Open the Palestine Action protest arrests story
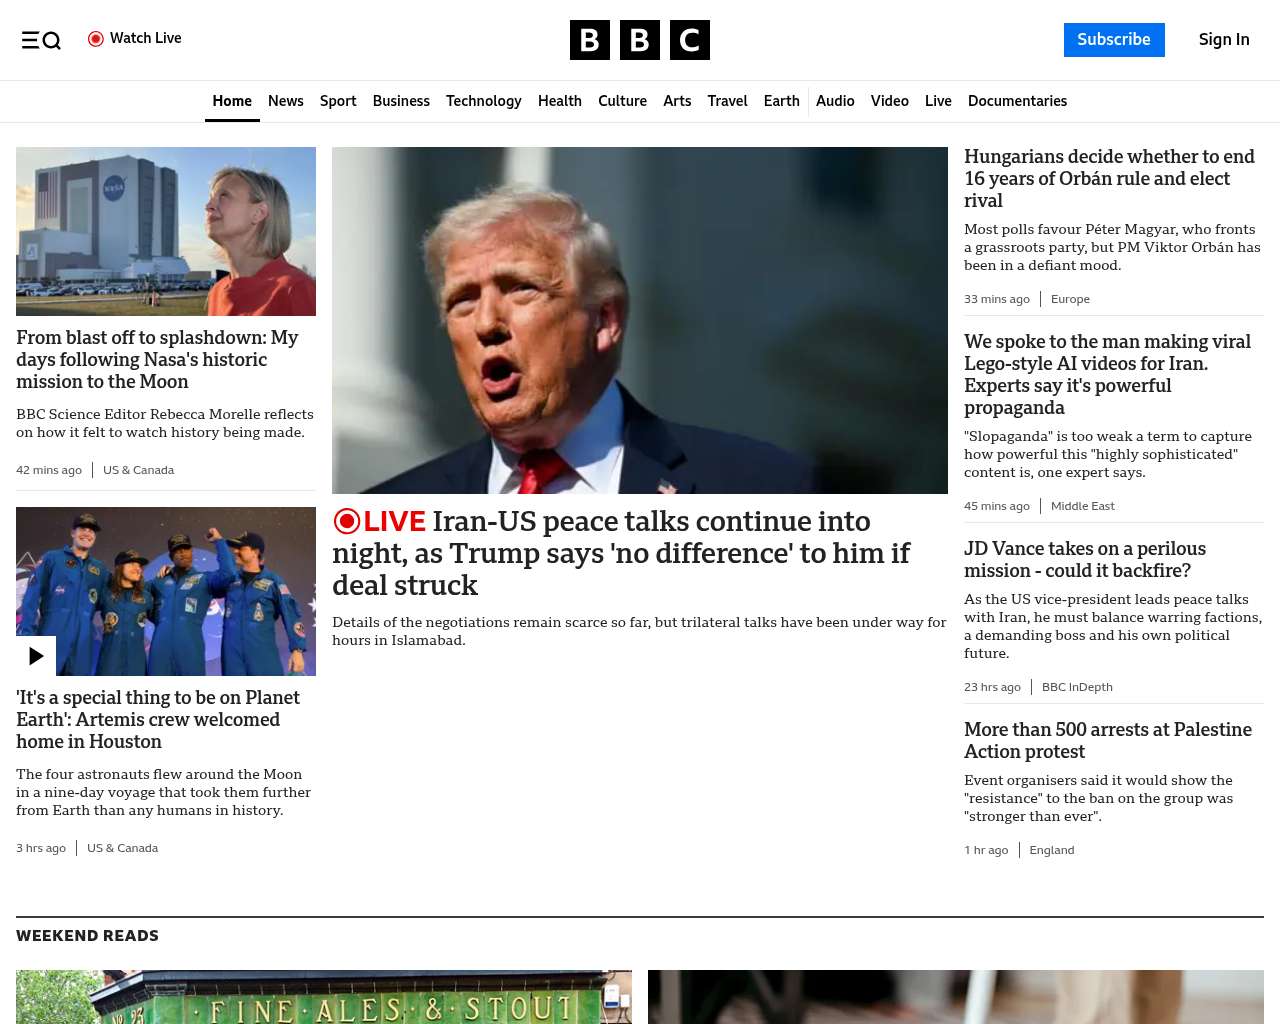The height and width of the screenshot is (1024, 1280). [1107, 740]
